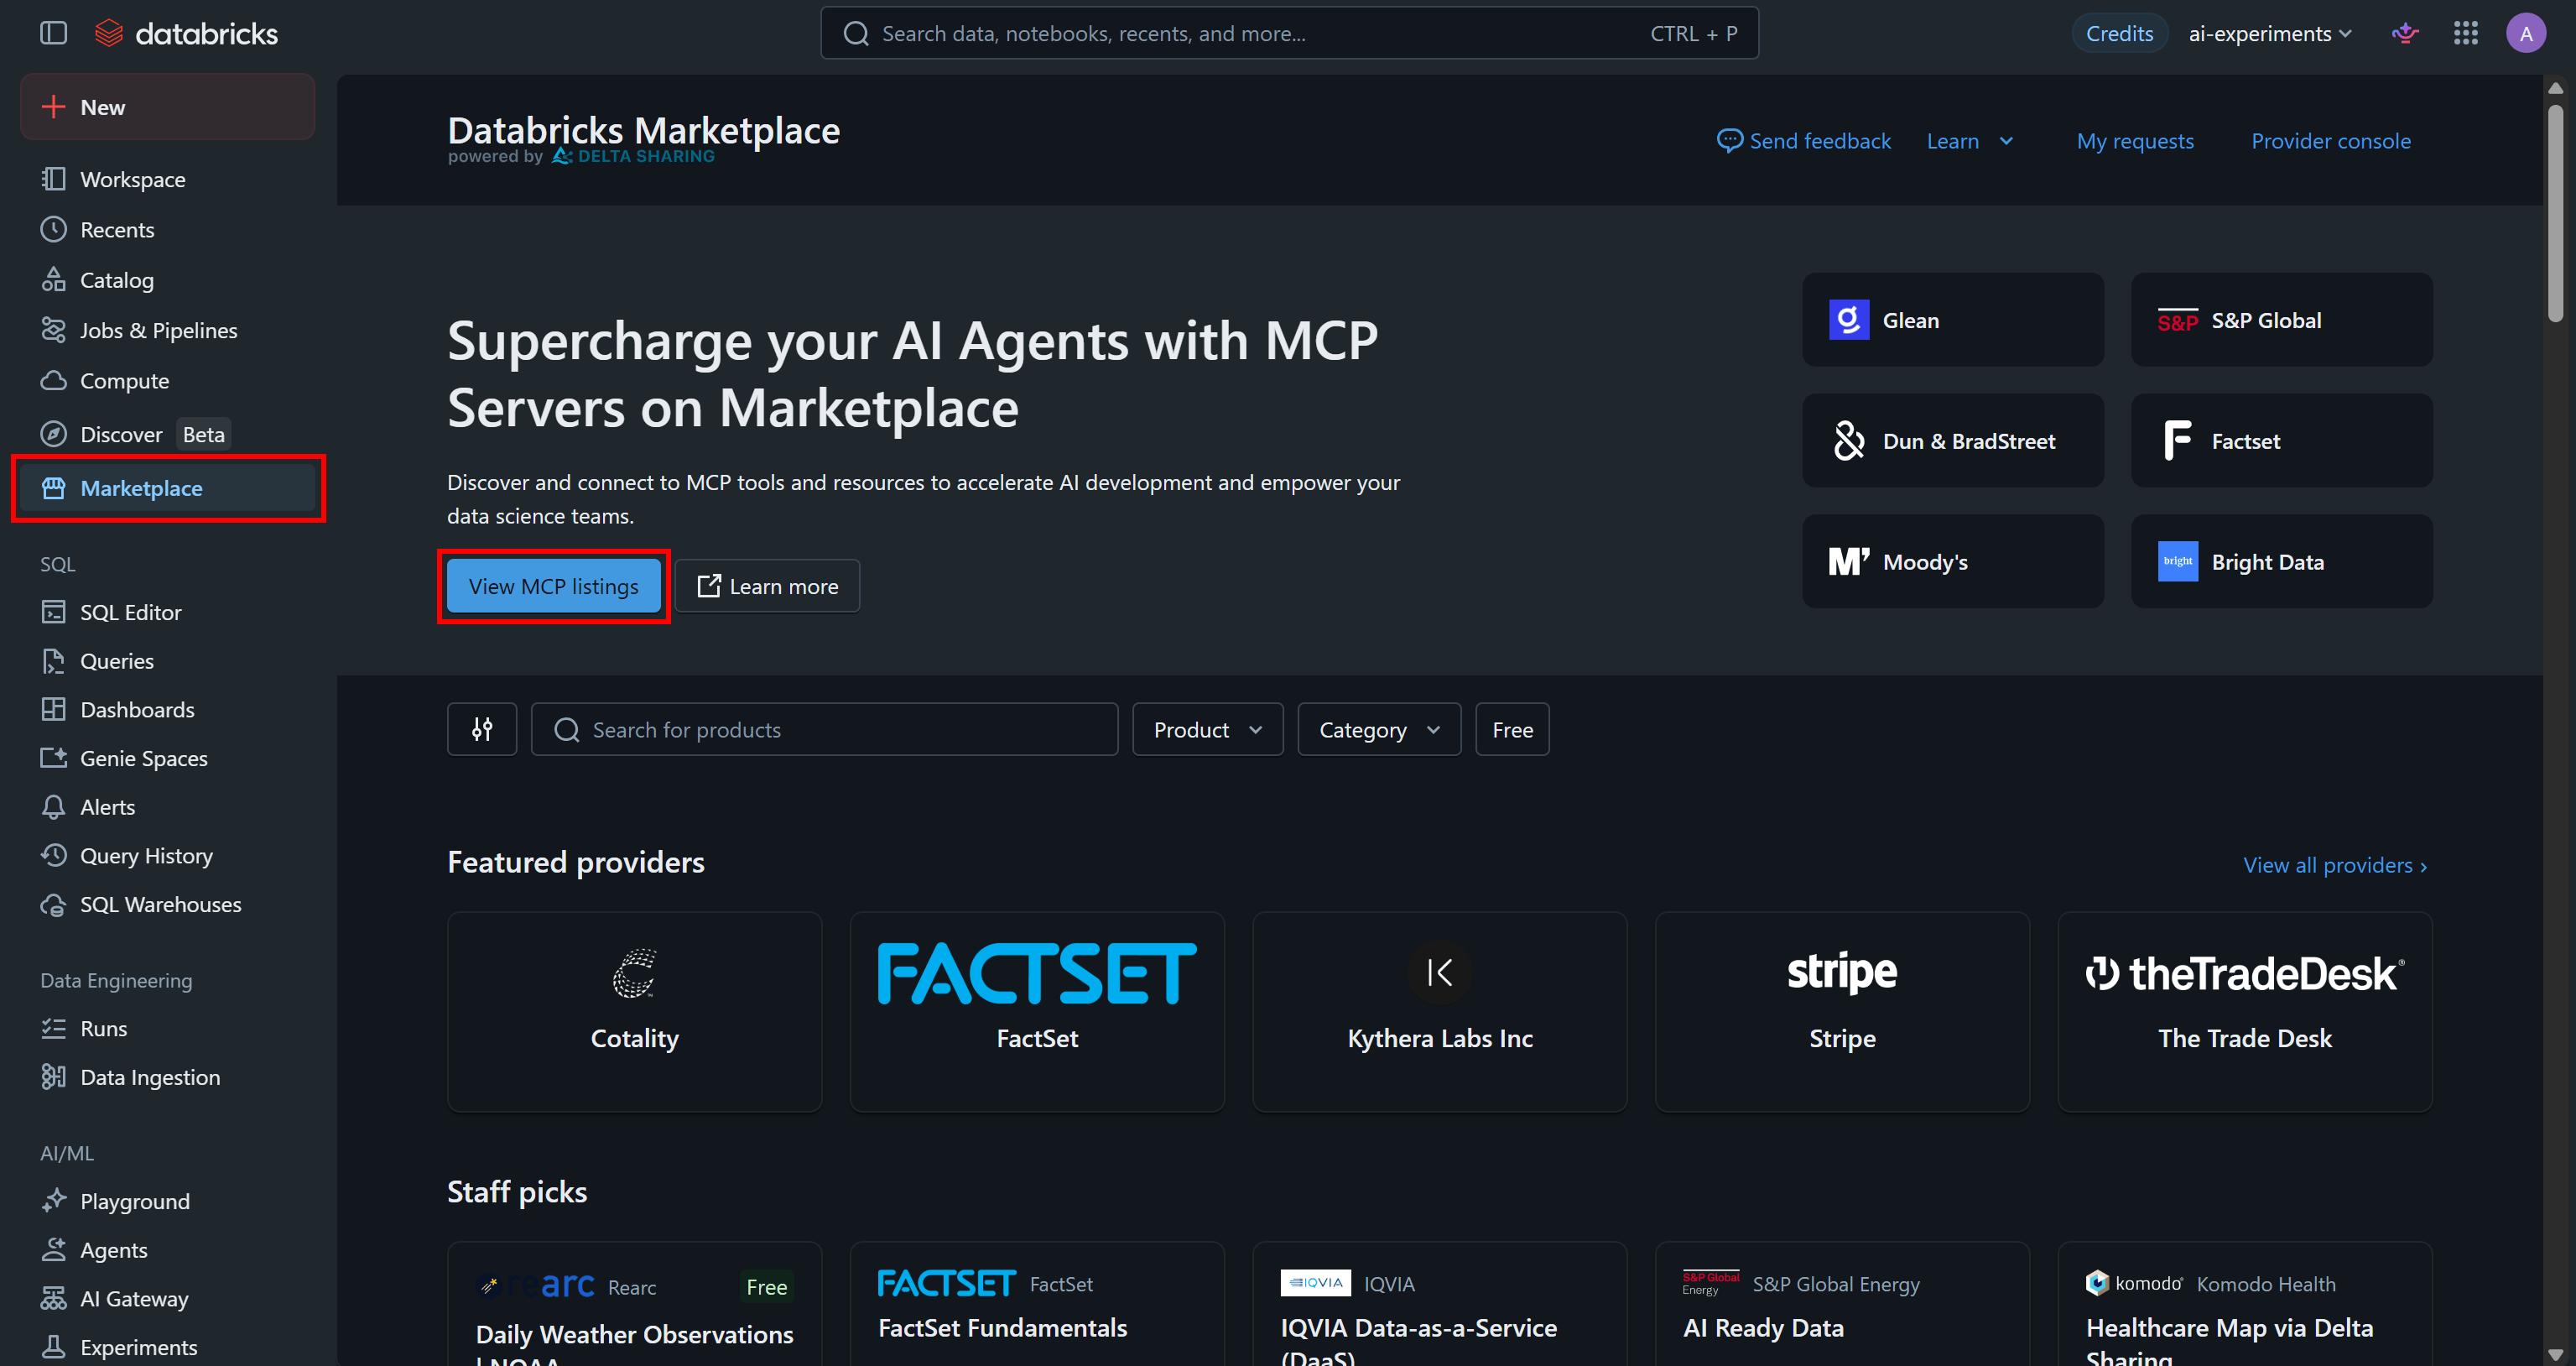Open the Factset MCP tile
2576x1366 pixels.
2281,441
